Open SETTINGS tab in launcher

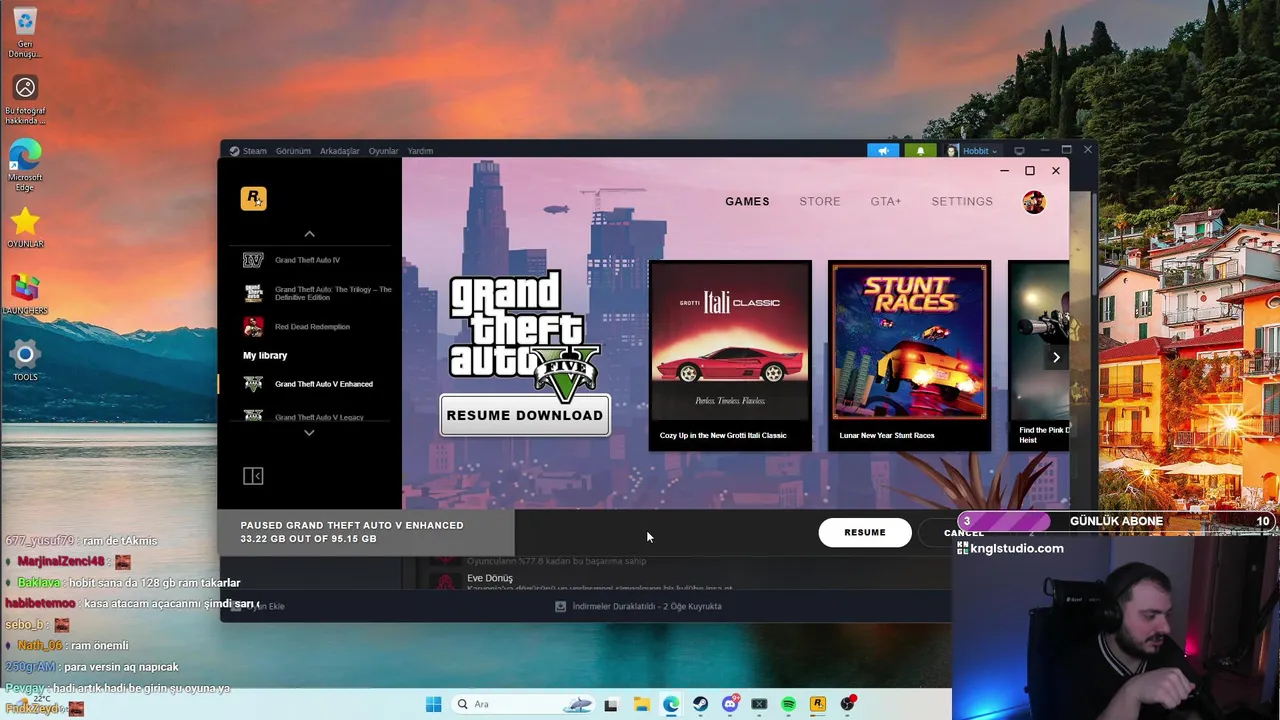tap(962, 202)
